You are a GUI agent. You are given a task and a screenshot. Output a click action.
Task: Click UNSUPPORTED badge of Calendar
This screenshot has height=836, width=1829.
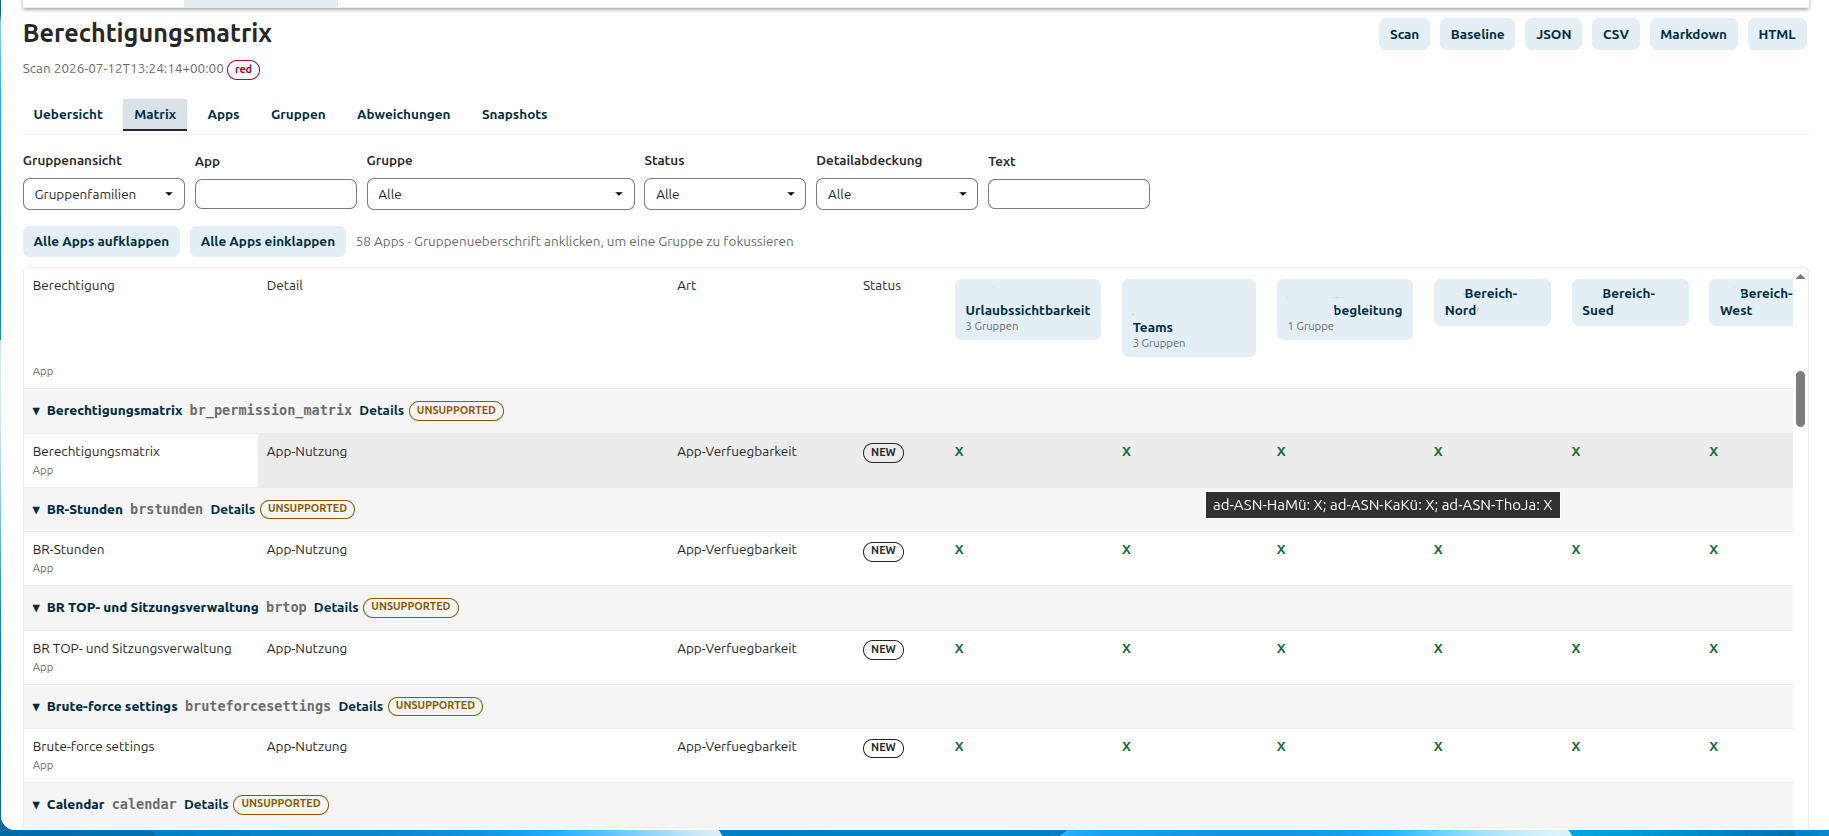281,804
